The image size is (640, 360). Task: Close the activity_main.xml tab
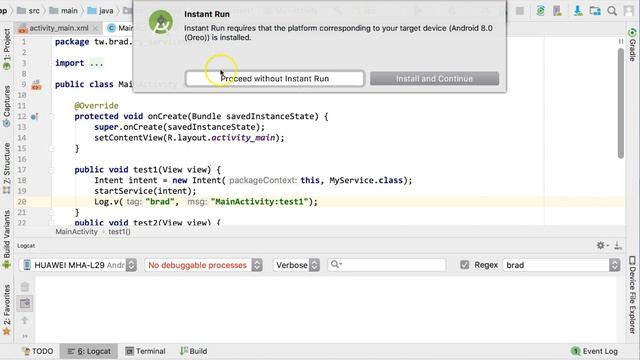click(x=95, y=28)
